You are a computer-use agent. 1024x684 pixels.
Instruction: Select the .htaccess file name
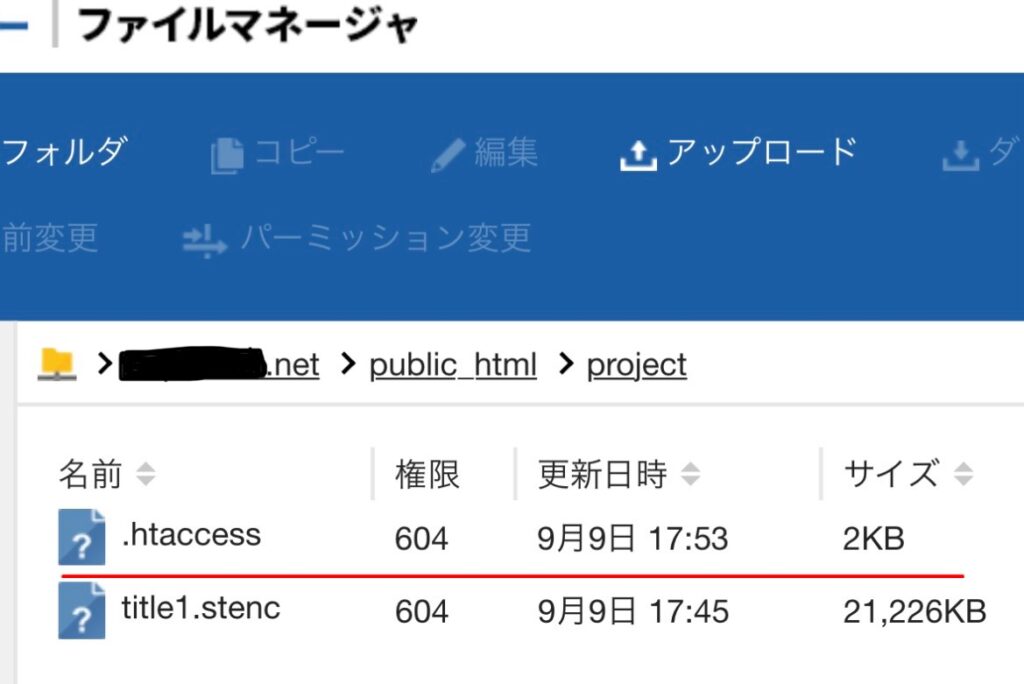tap(191, 535)
